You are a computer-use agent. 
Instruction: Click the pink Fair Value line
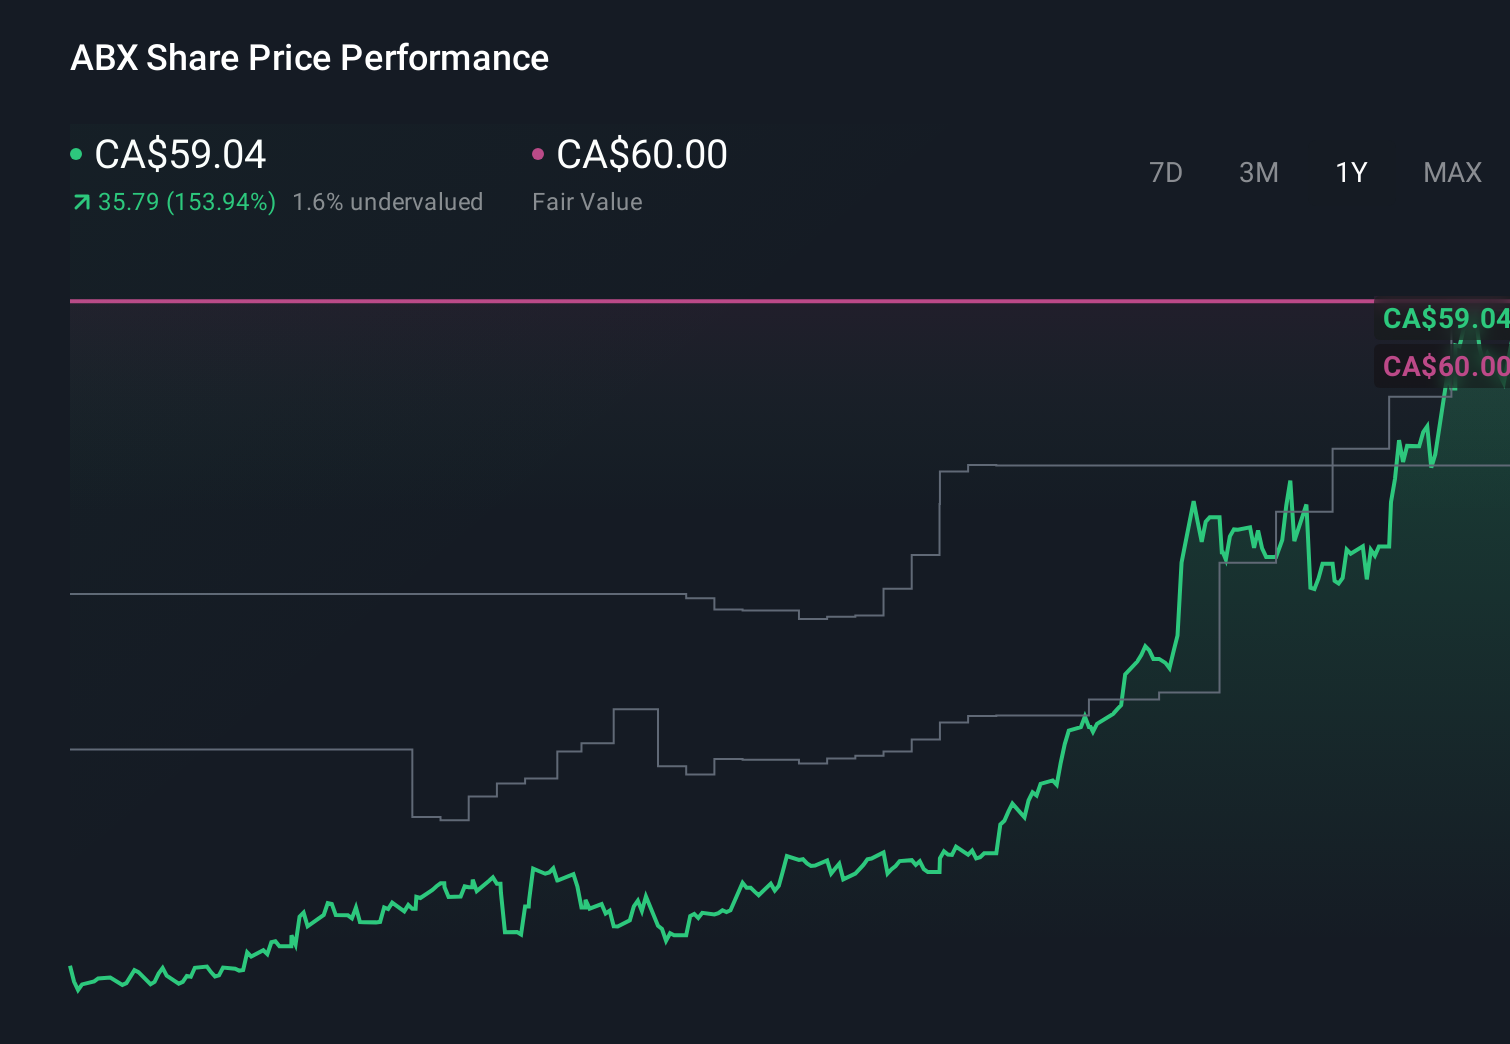(x=700, y=300)
